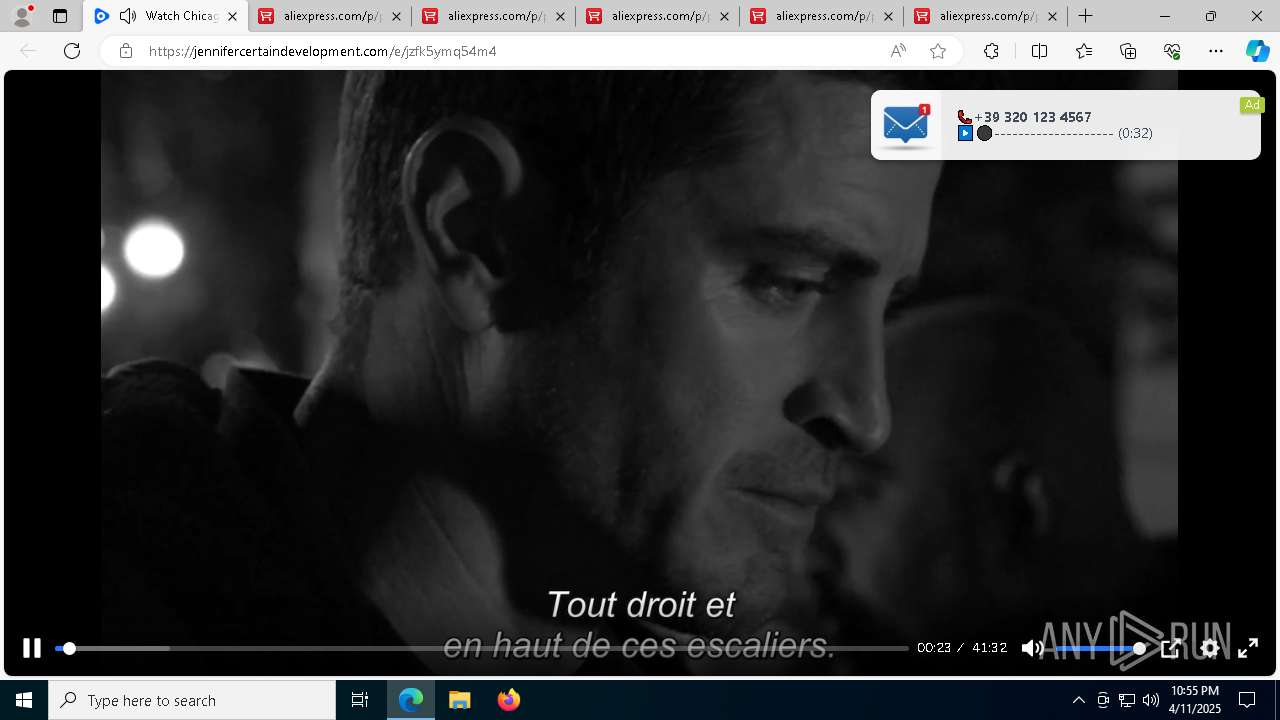This screenshot has height=720, width=1280.
Task: Open Extensions puzzle icon
Action: [991, 51]
